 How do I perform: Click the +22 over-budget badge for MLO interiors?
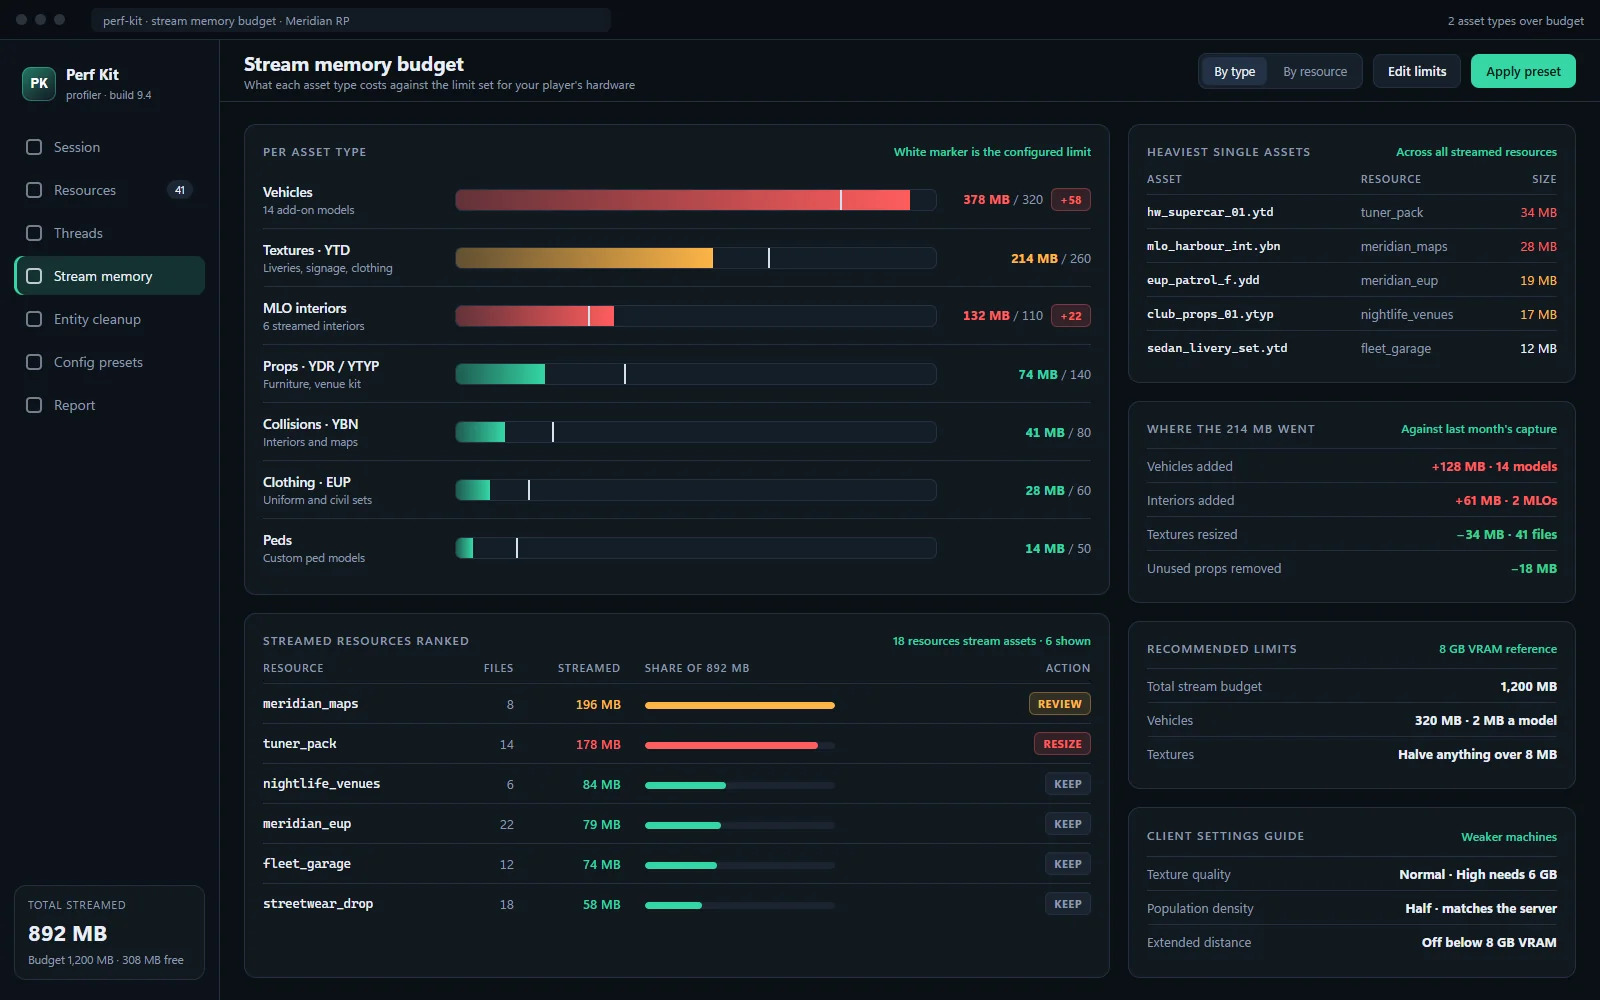click(x=1071, y=316)
